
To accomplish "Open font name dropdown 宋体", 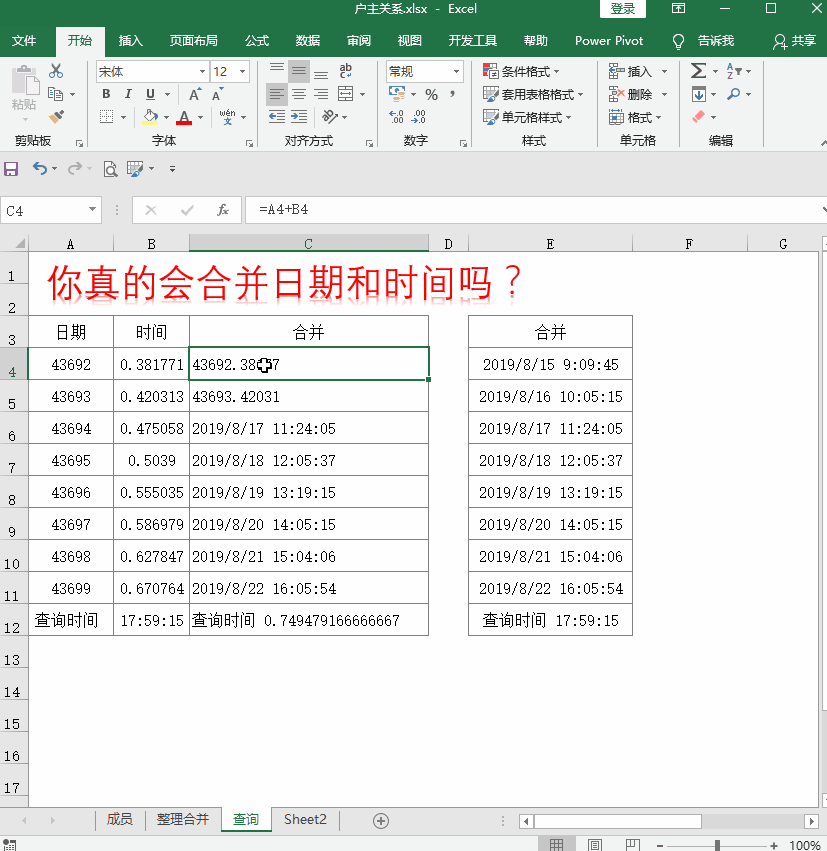I will [202, 71].
